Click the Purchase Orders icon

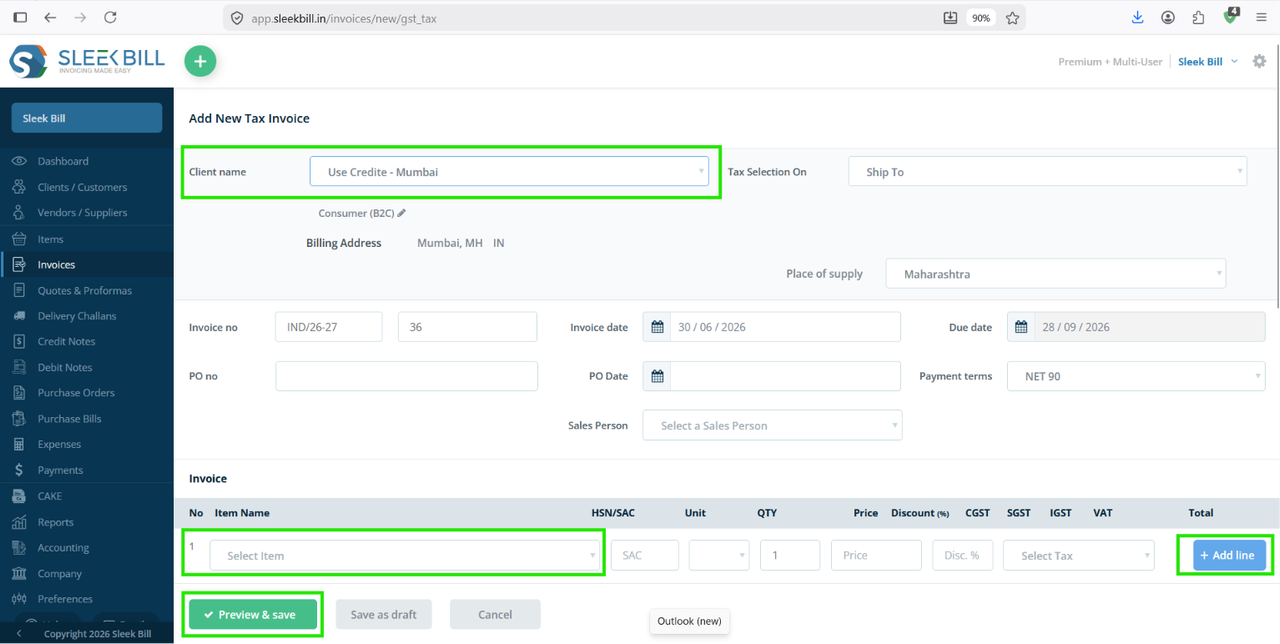pos(19,393)
